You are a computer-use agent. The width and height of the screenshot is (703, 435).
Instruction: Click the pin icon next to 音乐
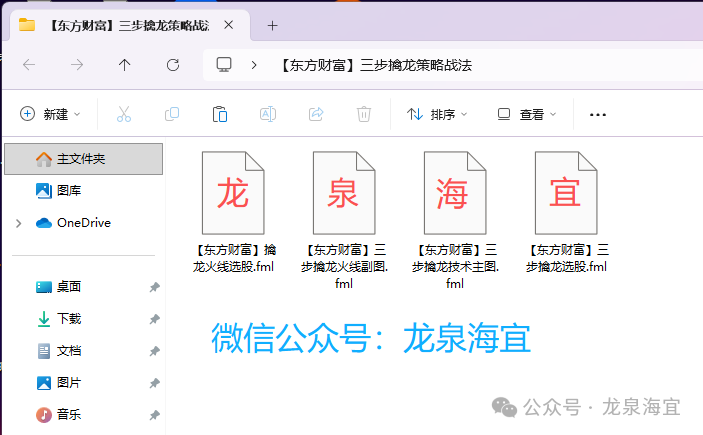(x=155, y=415)
